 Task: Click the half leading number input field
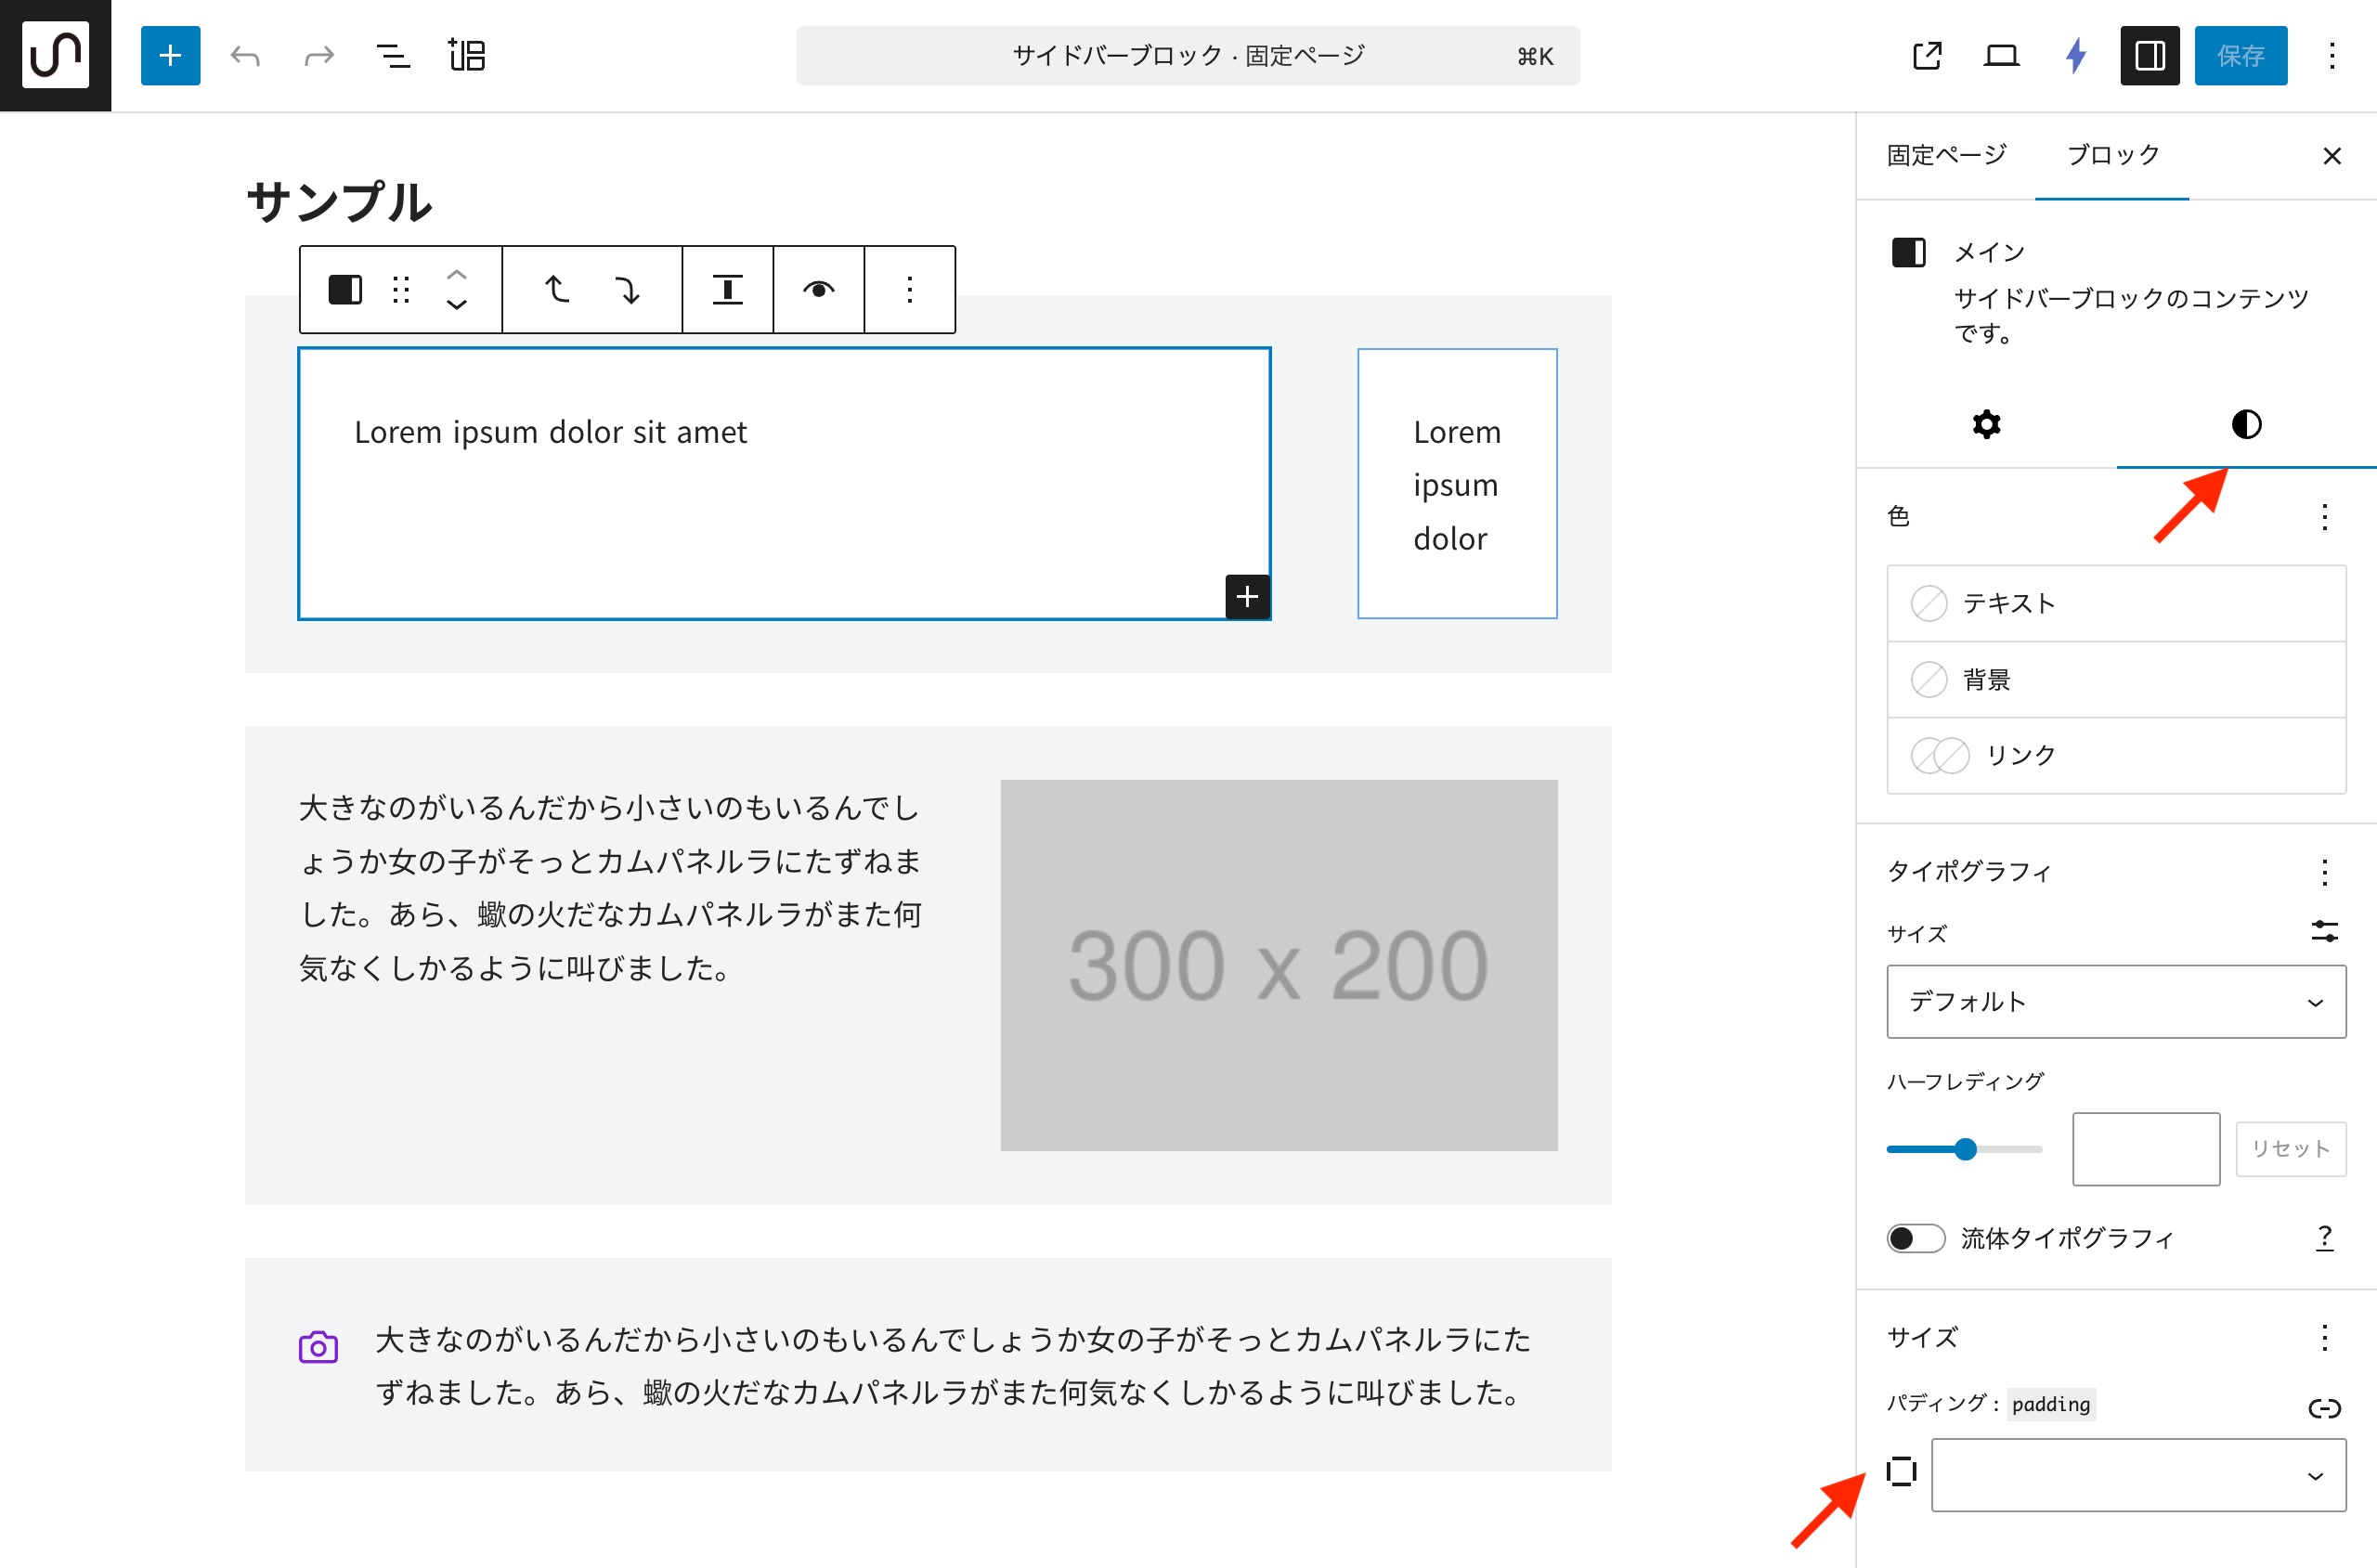point(2145,1148)
